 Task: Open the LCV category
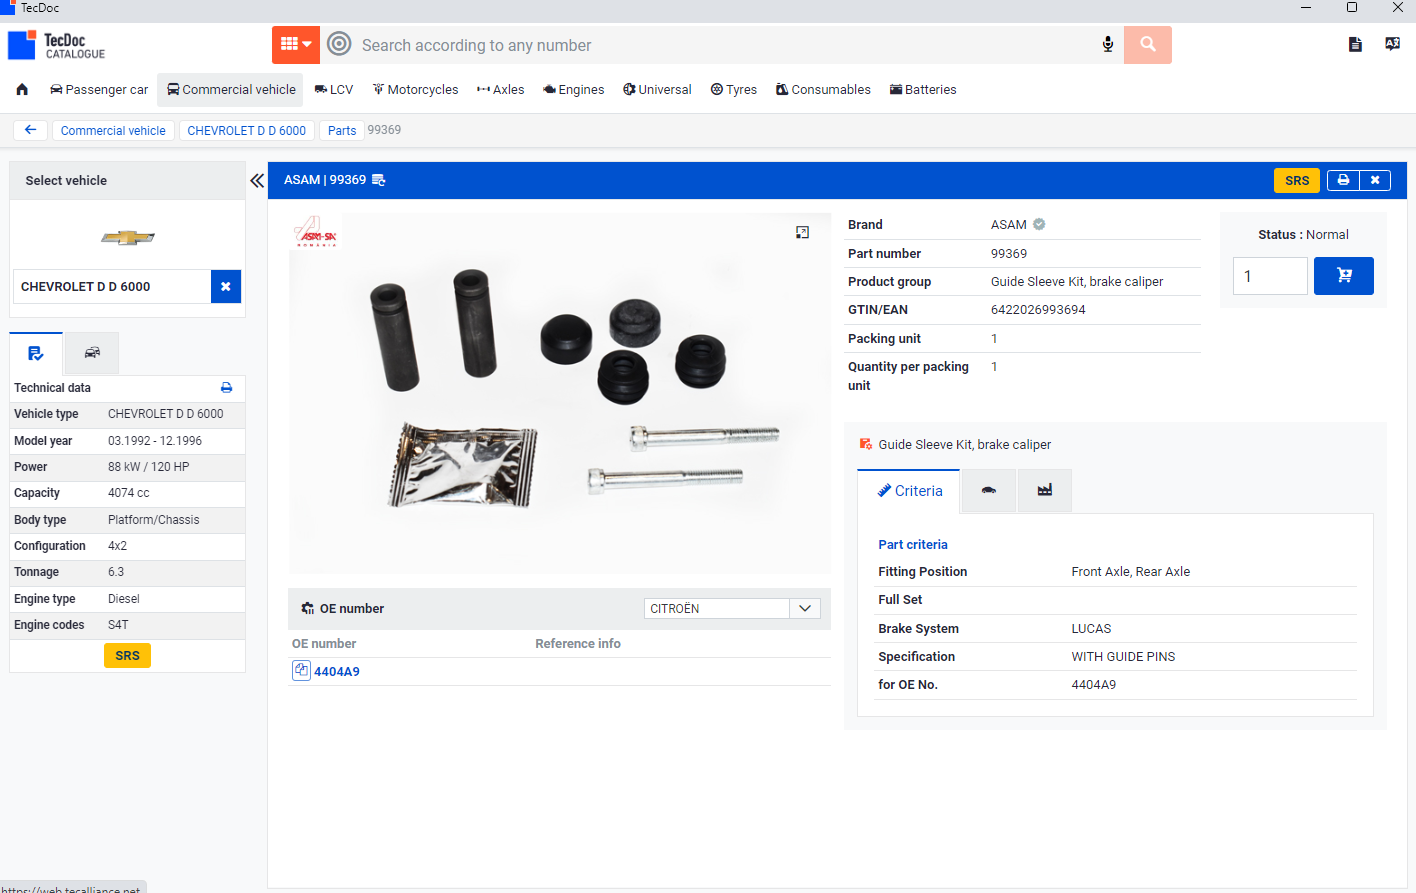pos(334,89)
